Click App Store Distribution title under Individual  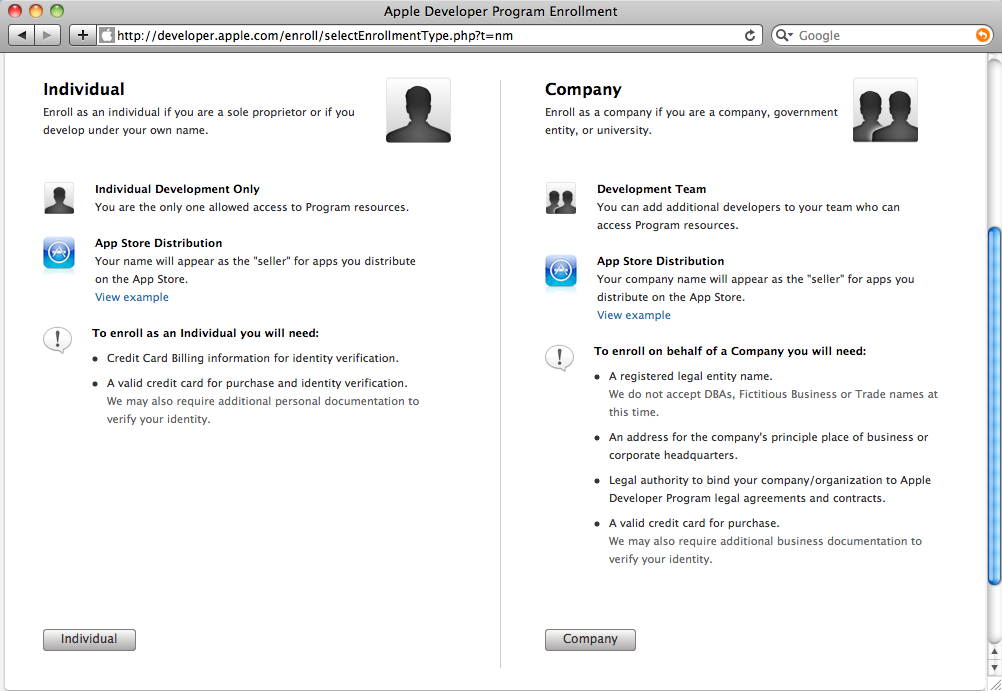158,243
